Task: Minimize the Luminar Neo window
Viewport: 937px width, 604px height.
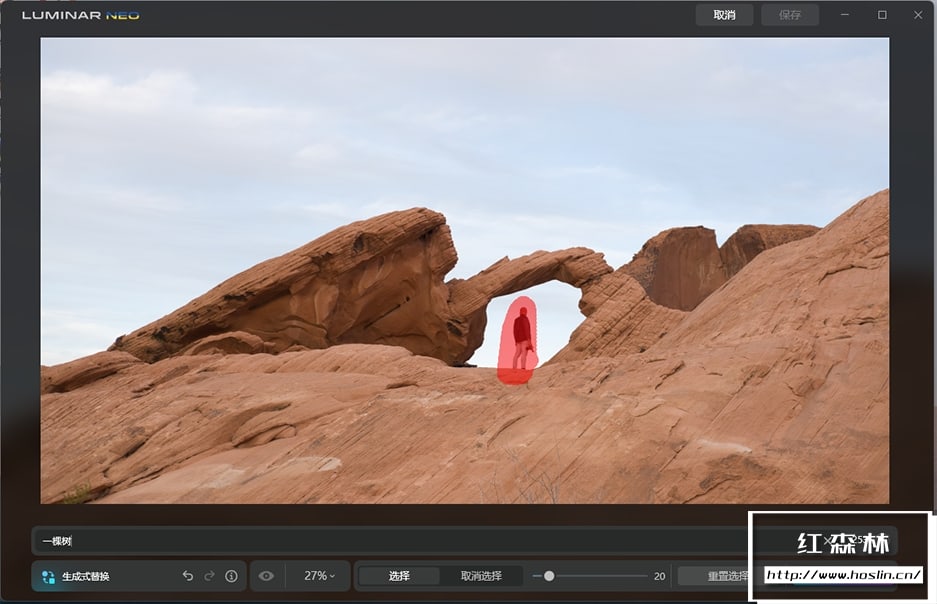Action: [x=846, y=15]
